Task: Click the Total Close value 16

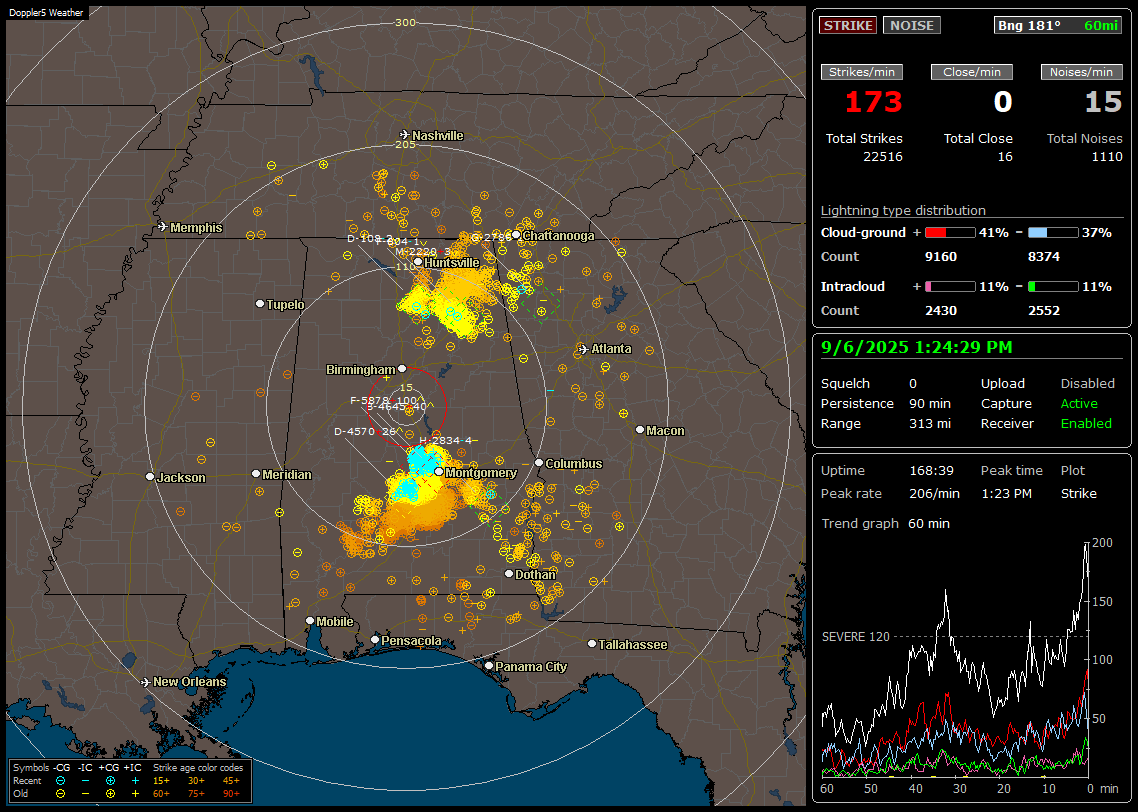Action: [1004, 157]
